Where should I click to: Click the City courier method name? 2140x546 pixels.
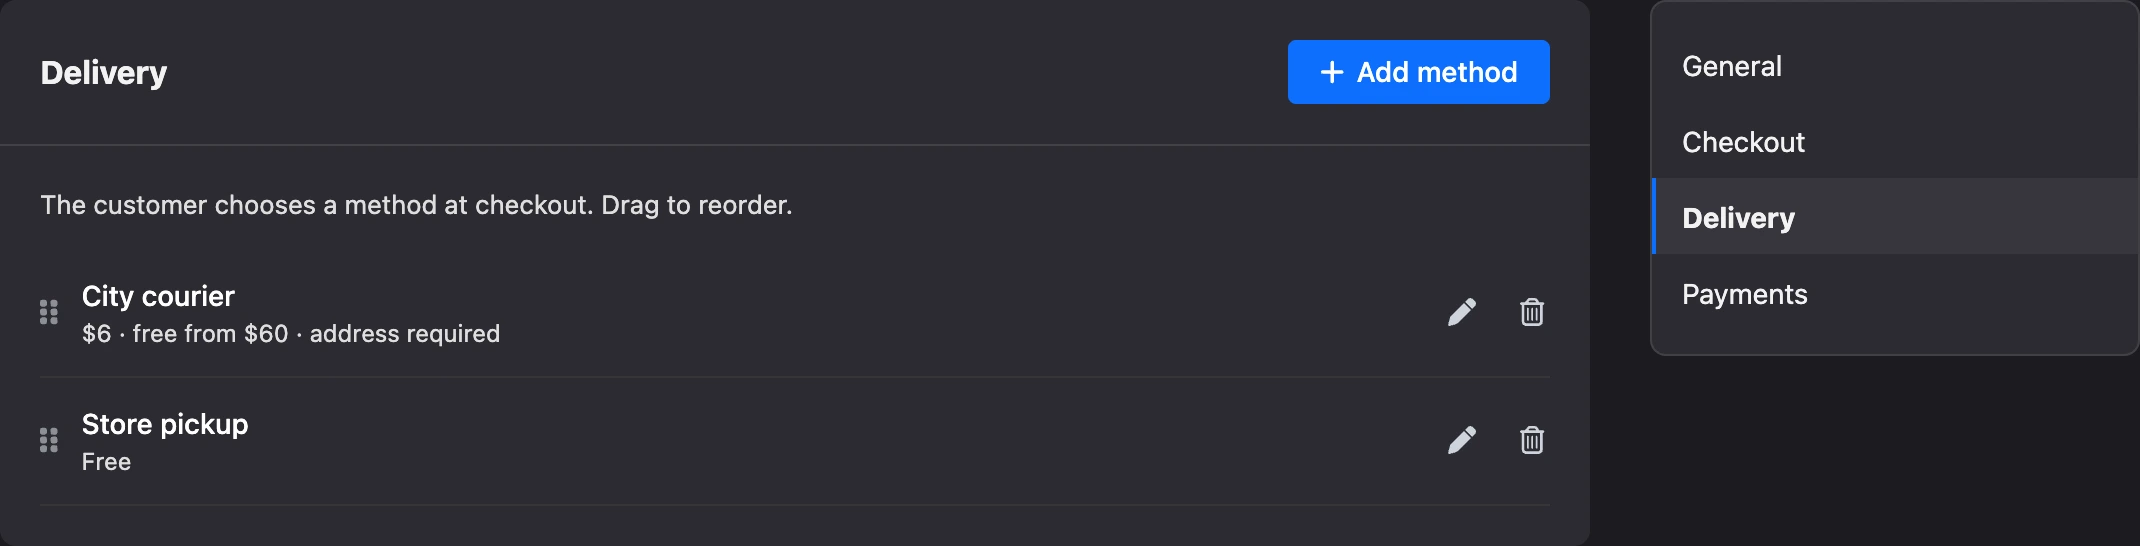[158, 296]
